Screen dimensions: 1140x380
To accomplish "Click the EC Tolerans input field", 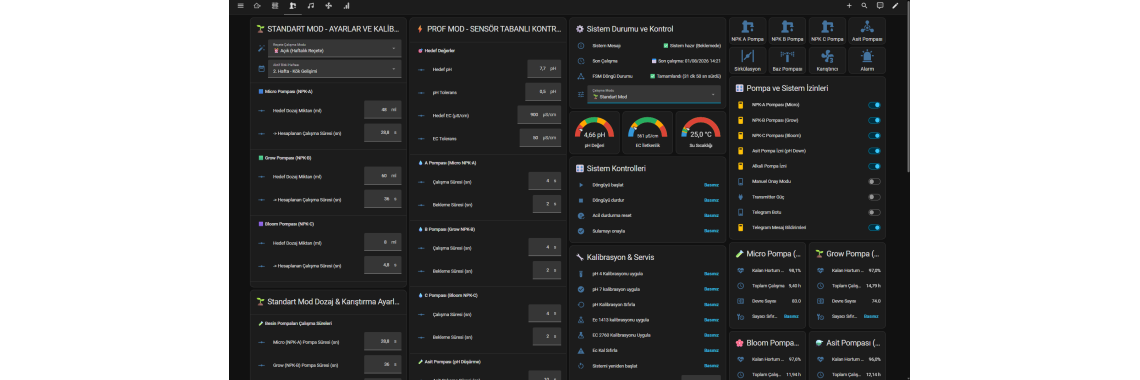I will point(539,137).
